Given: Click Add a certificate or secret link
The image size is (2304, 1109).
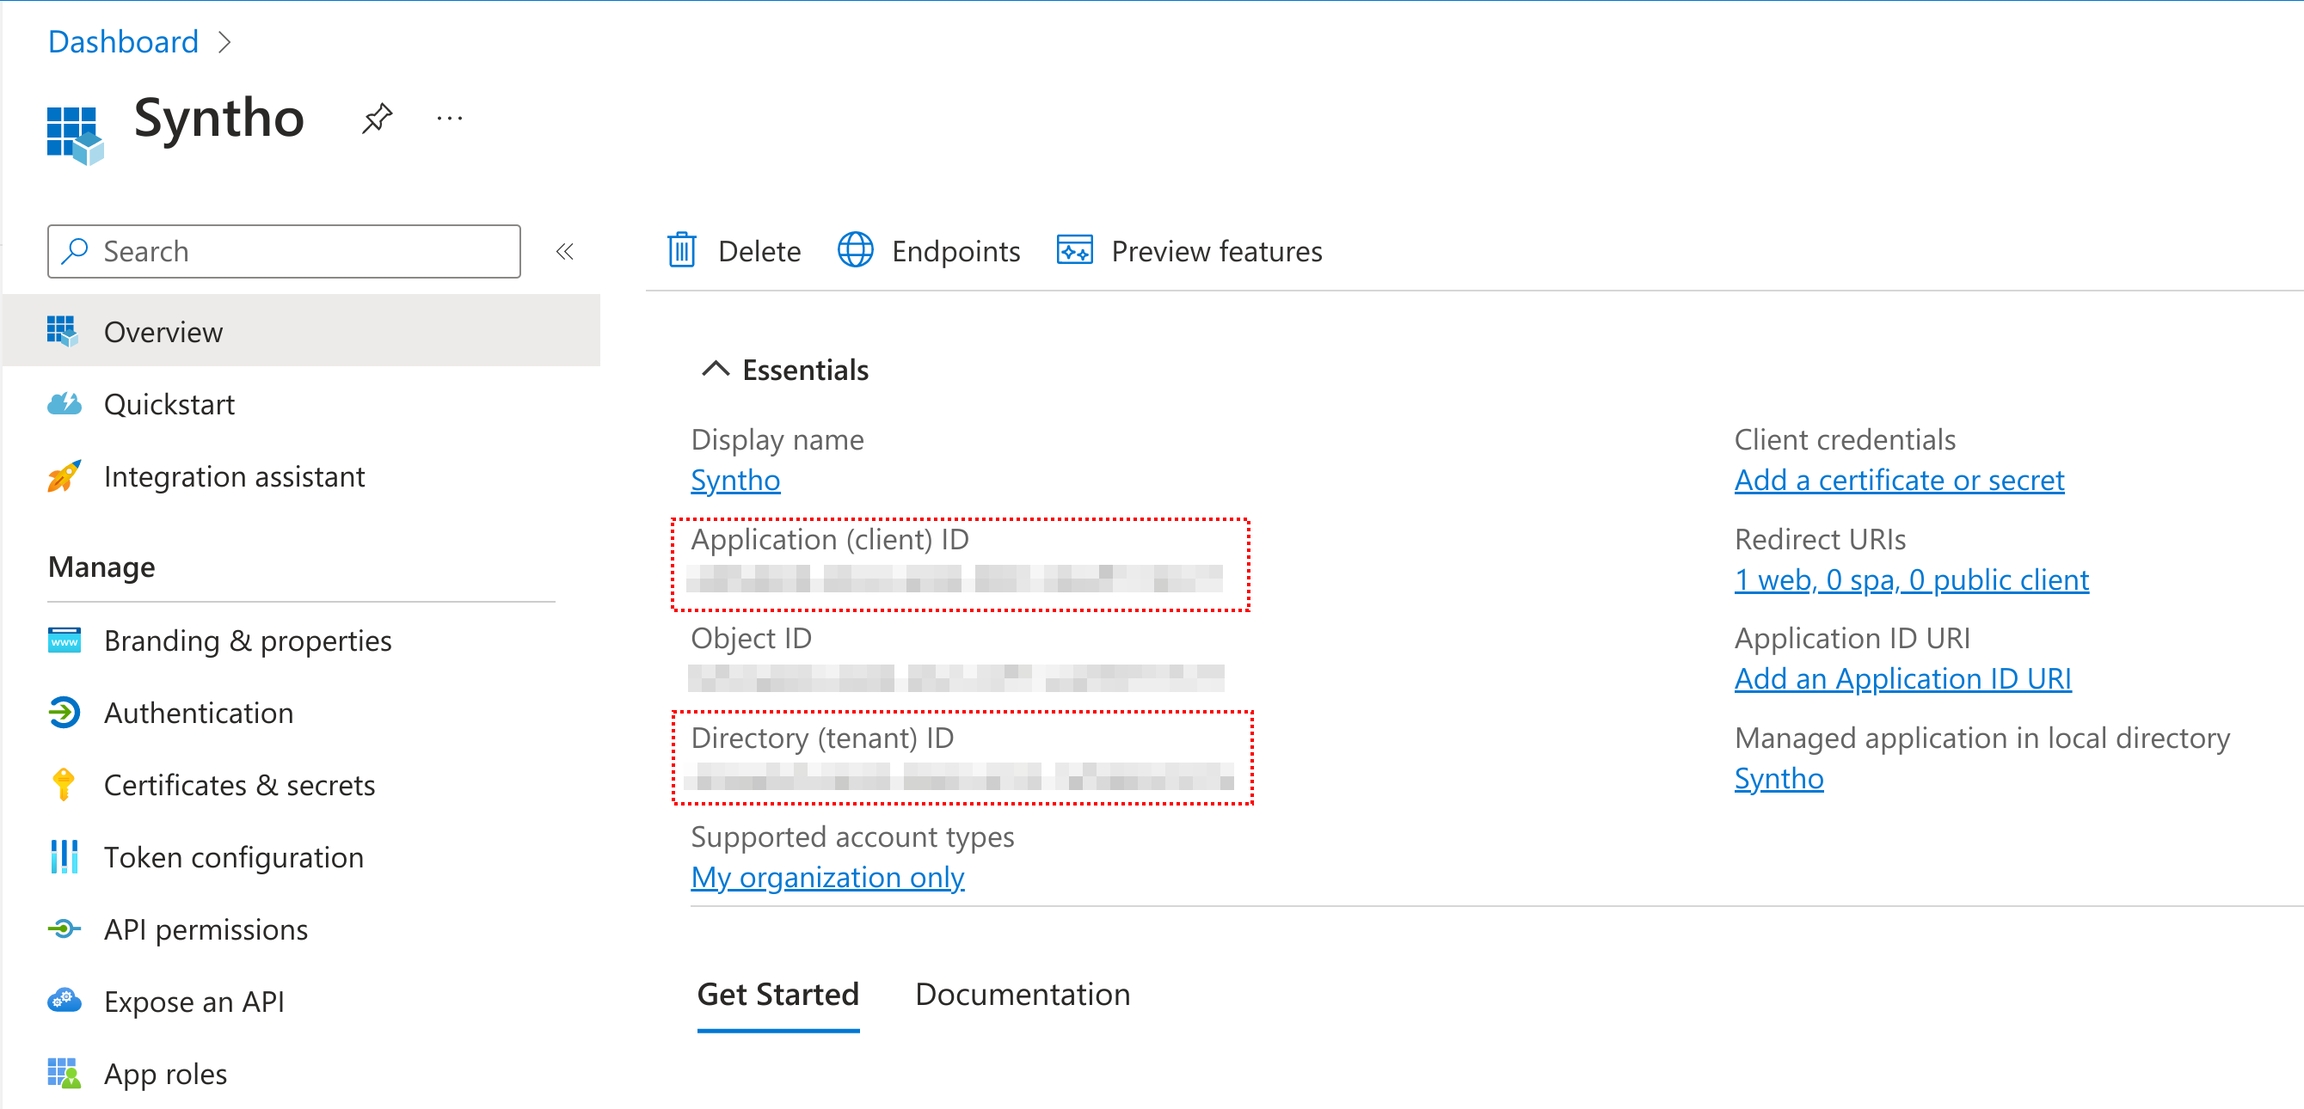Looking at the screenshot, I should (1899, 480).
